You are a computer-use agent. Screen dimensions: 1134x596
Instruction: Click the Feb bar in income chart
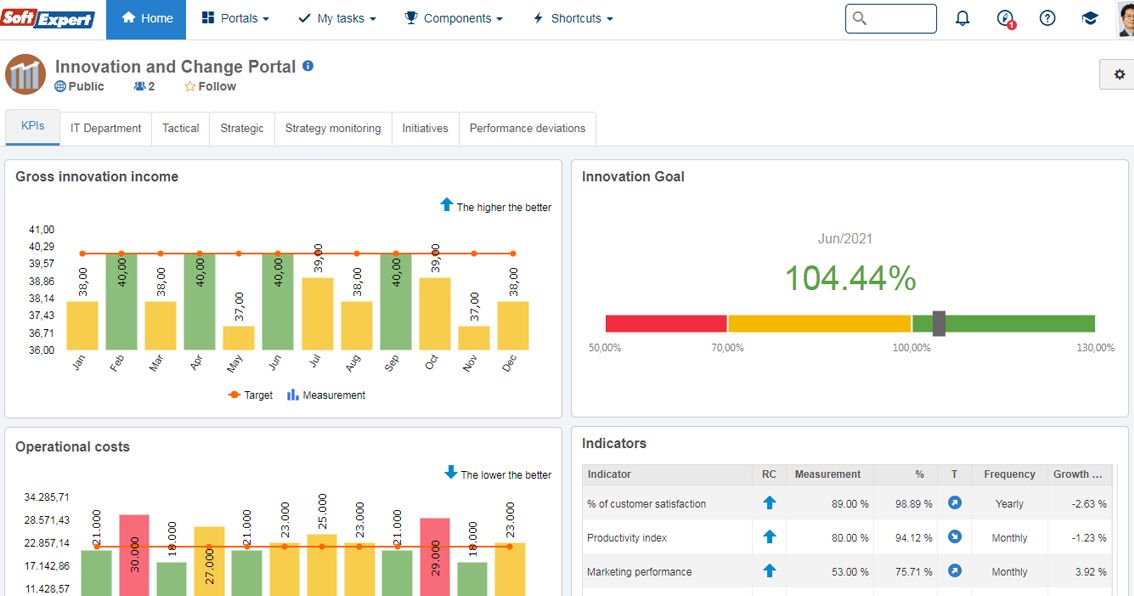122,302
